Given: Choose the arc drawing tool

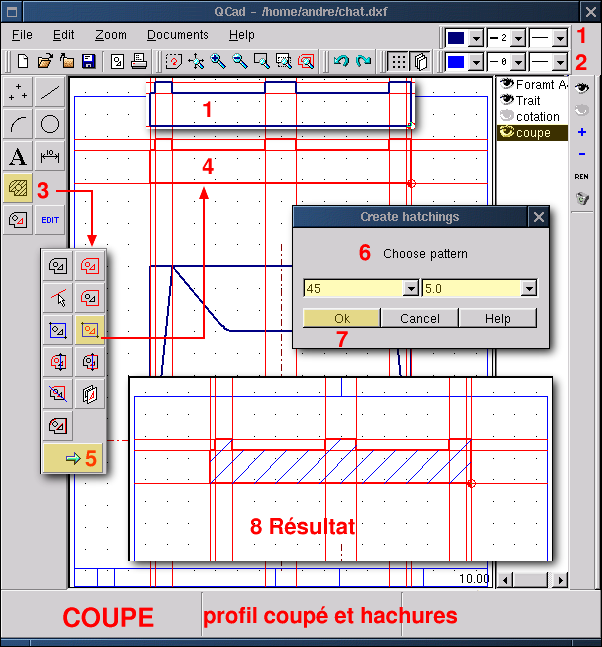Looking at the screenshot, I should point(18,125).
